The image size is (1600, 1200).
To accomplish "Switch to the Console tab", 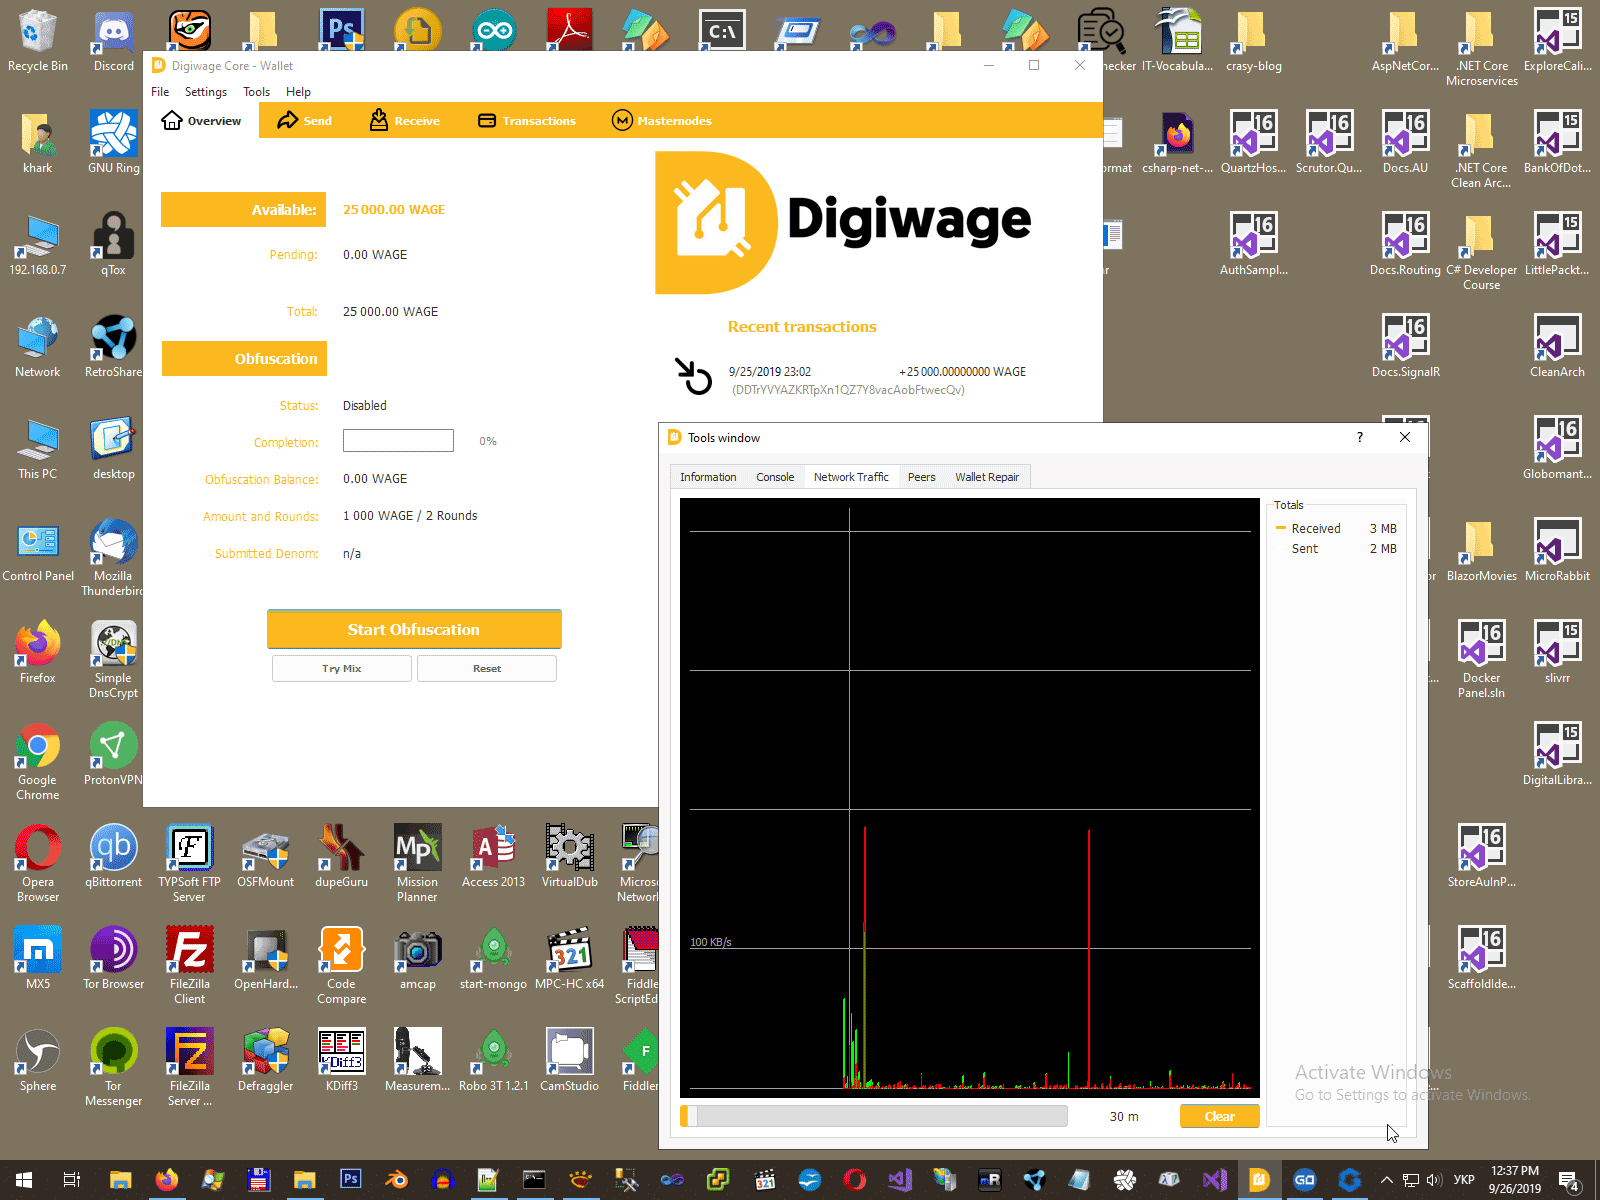I will click(x=775, y=477).
